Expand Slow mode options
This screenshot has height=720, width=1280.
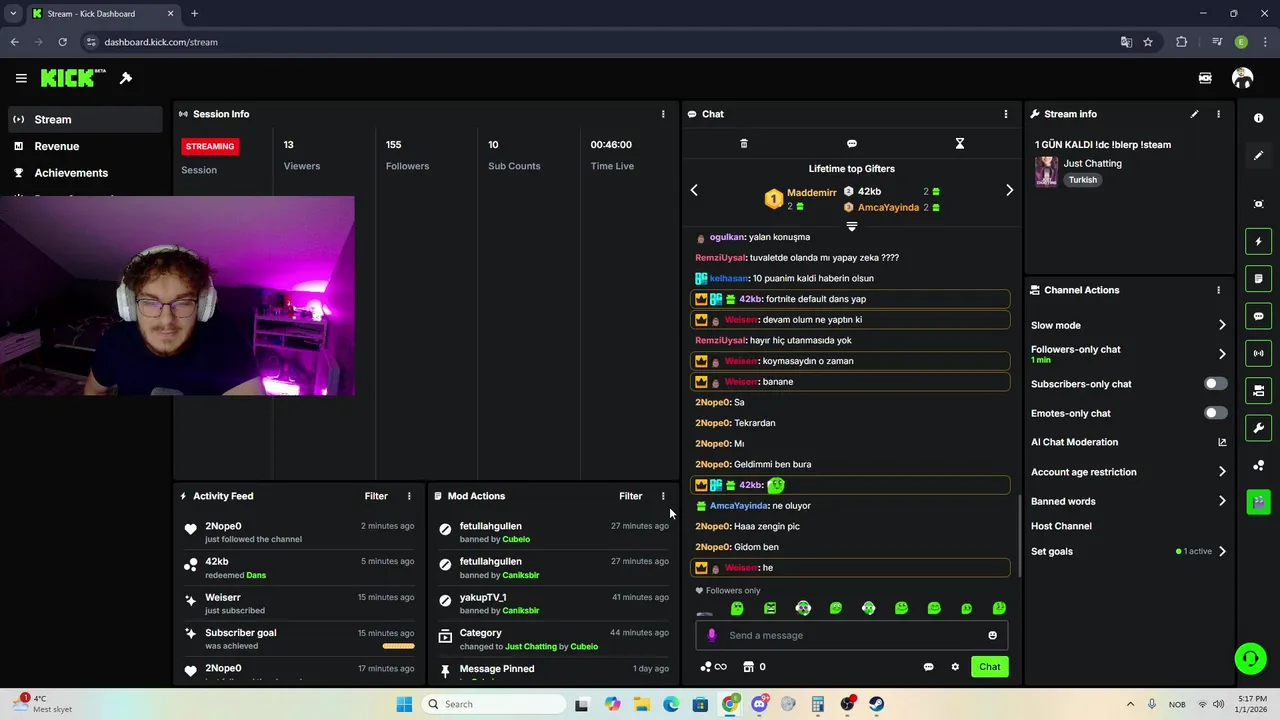coord(1222,325)
